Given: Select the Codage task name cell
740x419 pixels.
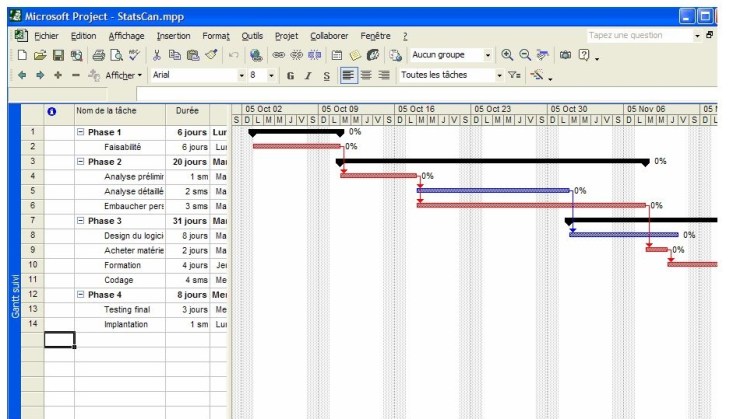Looking at the screenshot, I should click(x=120, y=280).
